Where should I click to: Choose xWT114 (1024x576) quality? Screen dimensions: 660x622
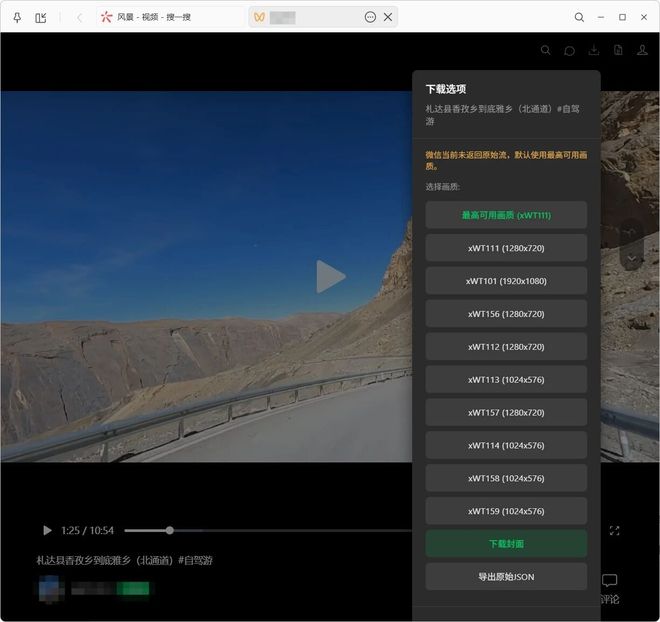click(506, 445)
